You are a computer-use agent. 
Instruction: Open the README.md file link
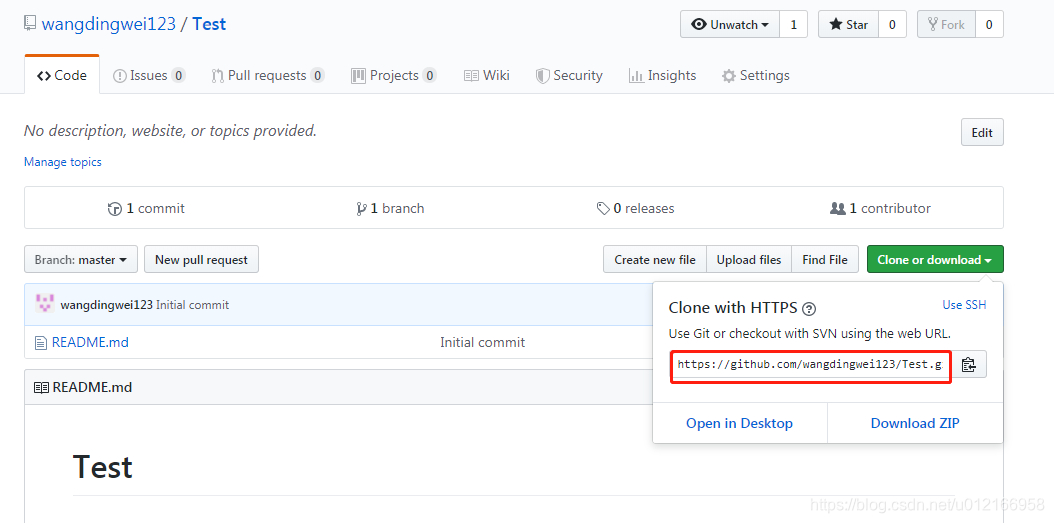90,342
